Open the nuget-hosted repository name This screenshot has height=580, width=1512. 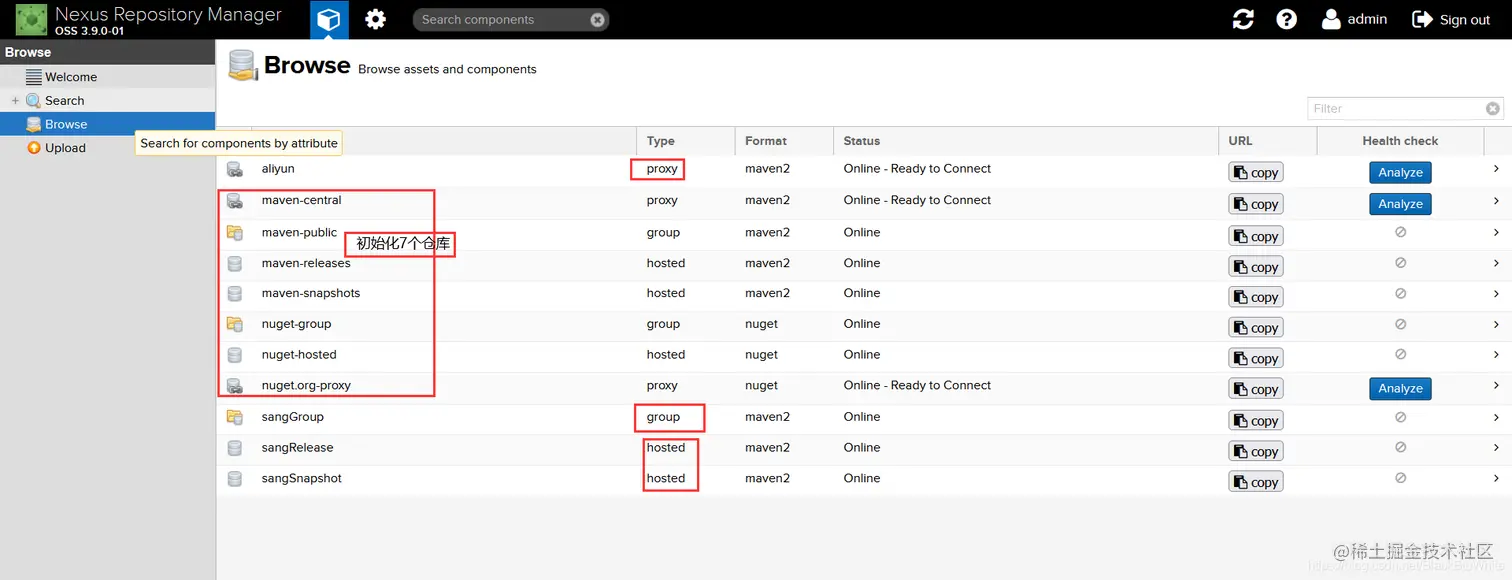point(299,354)
